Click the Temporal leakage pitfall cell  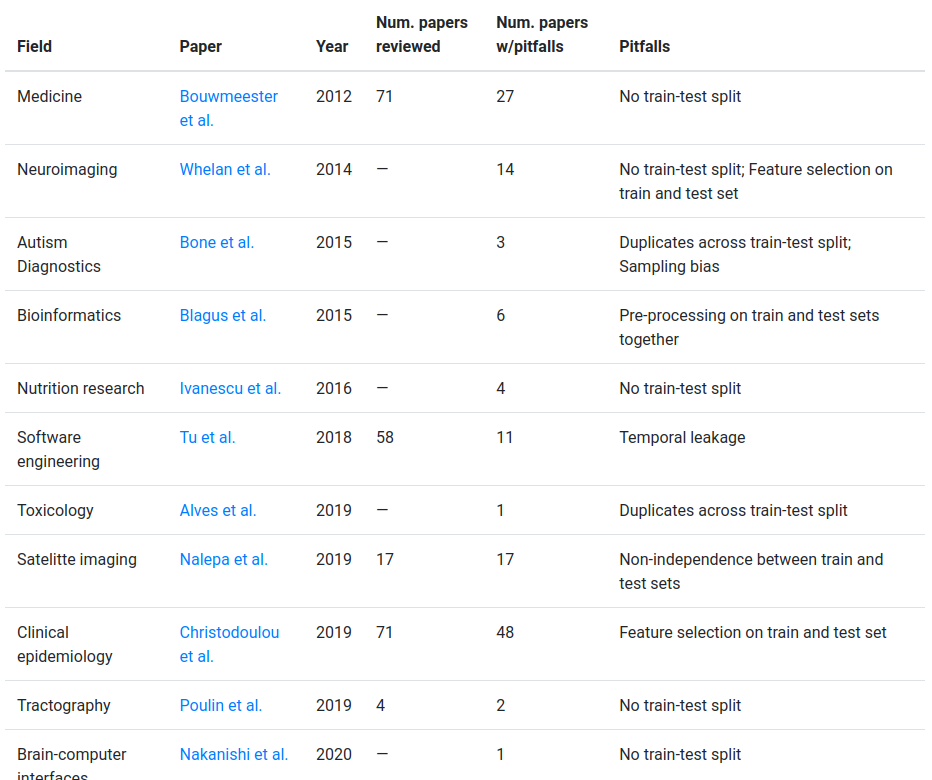682,438
